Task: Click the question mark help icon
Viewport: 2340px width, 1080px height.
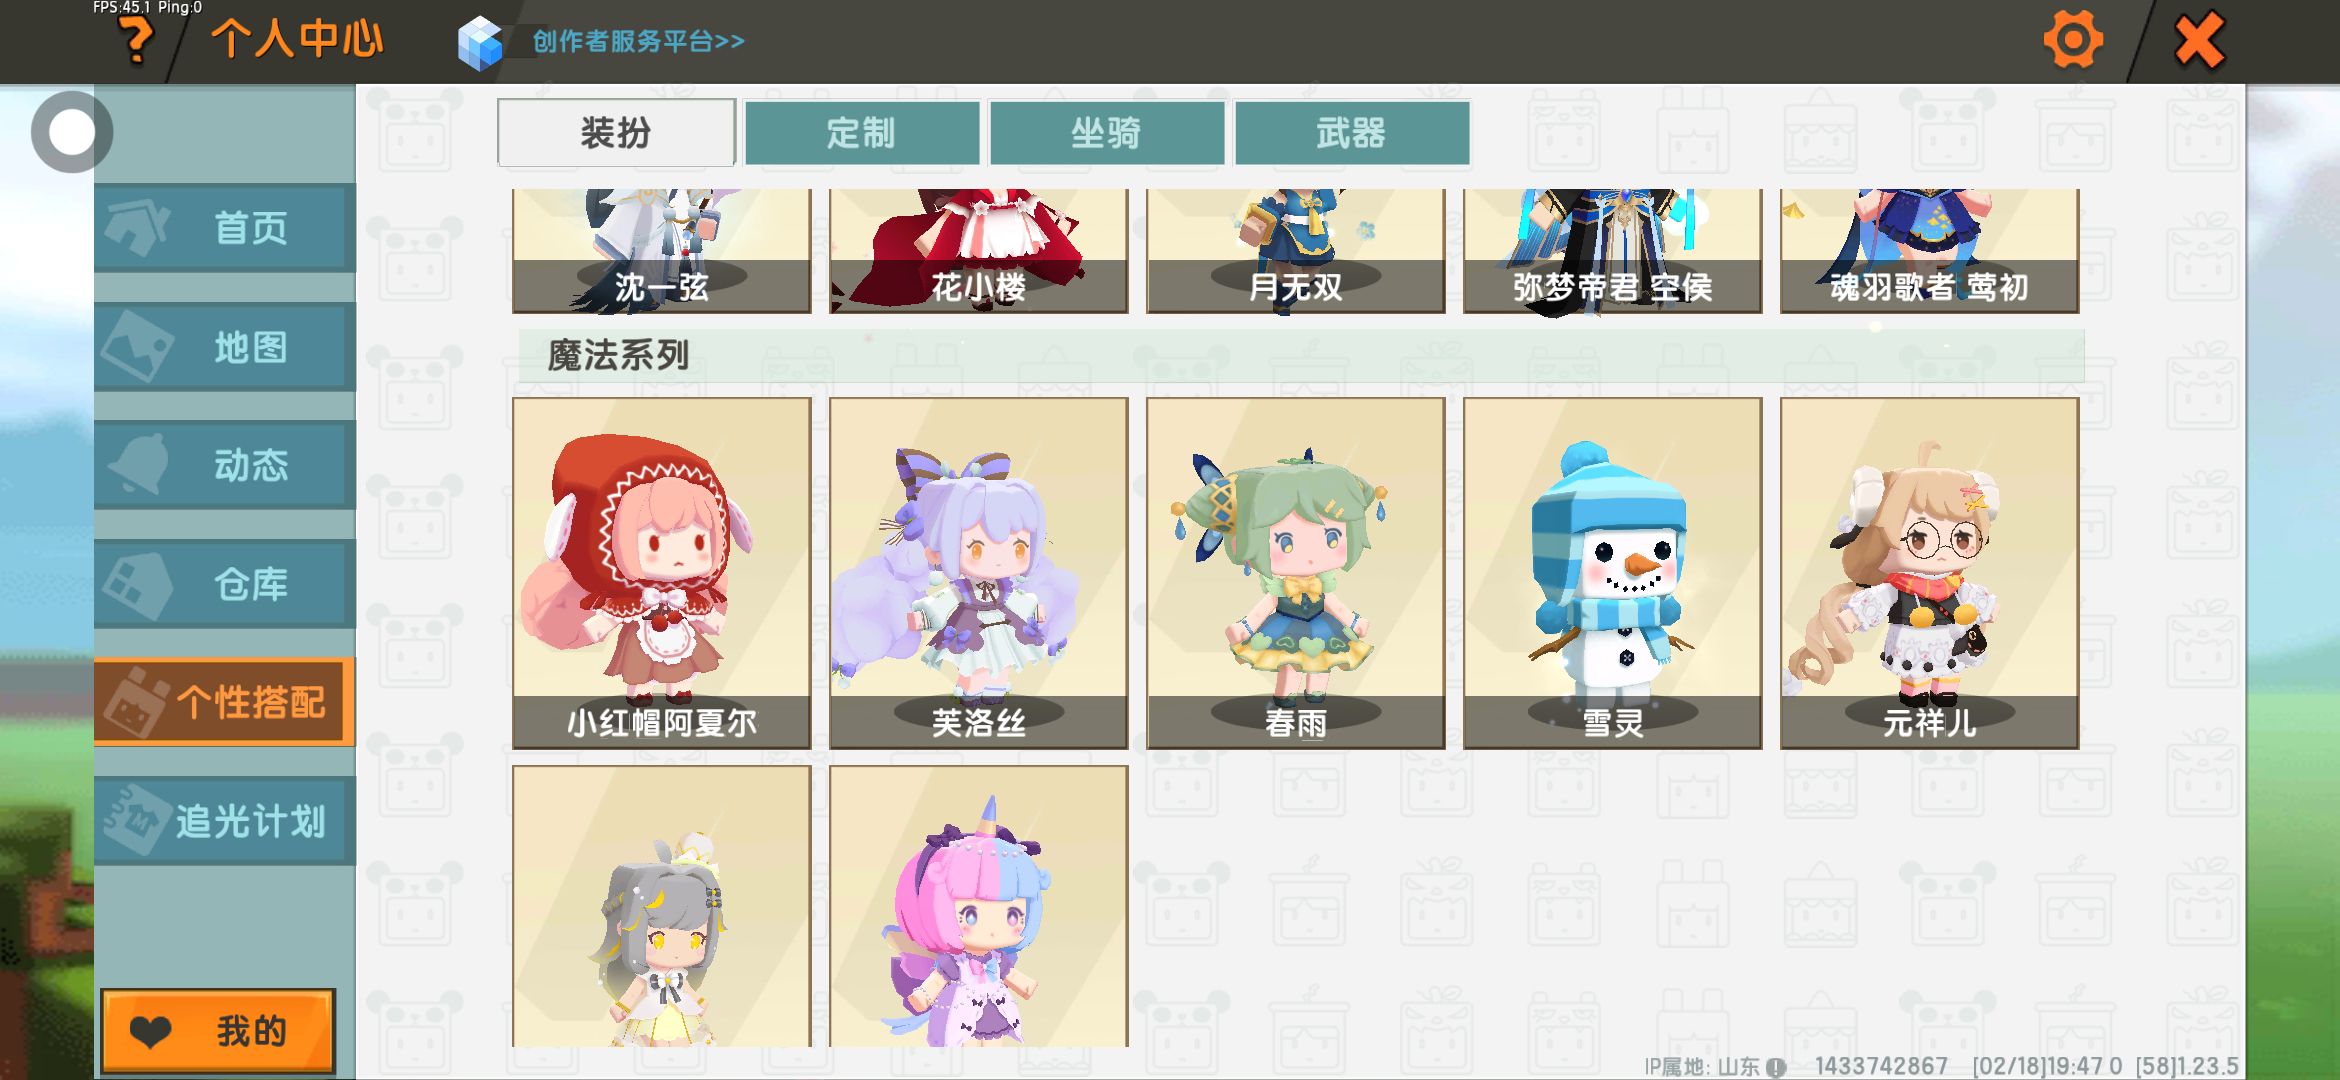Action: click(x=136, y=41)
